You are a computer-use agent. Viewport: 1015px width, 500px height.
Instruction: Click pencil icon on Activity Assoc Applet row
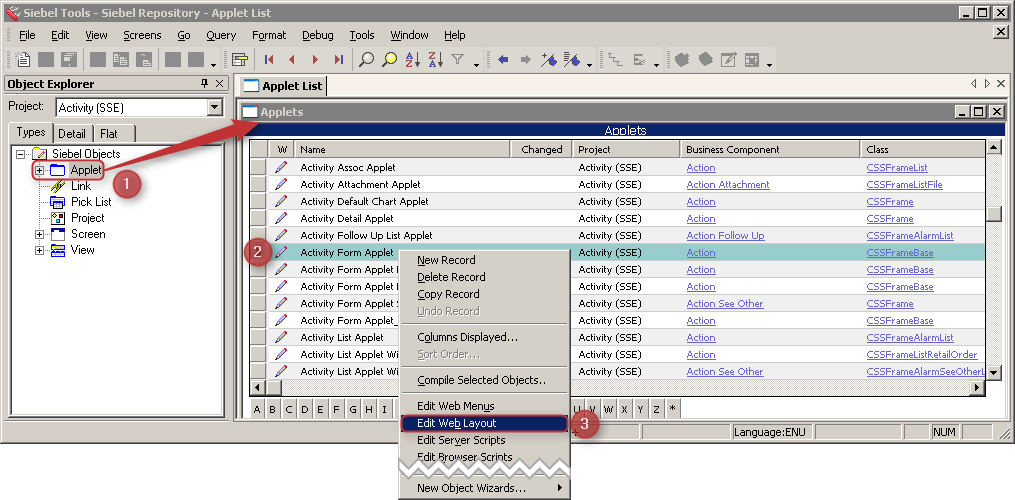click(x=281, y=167)
